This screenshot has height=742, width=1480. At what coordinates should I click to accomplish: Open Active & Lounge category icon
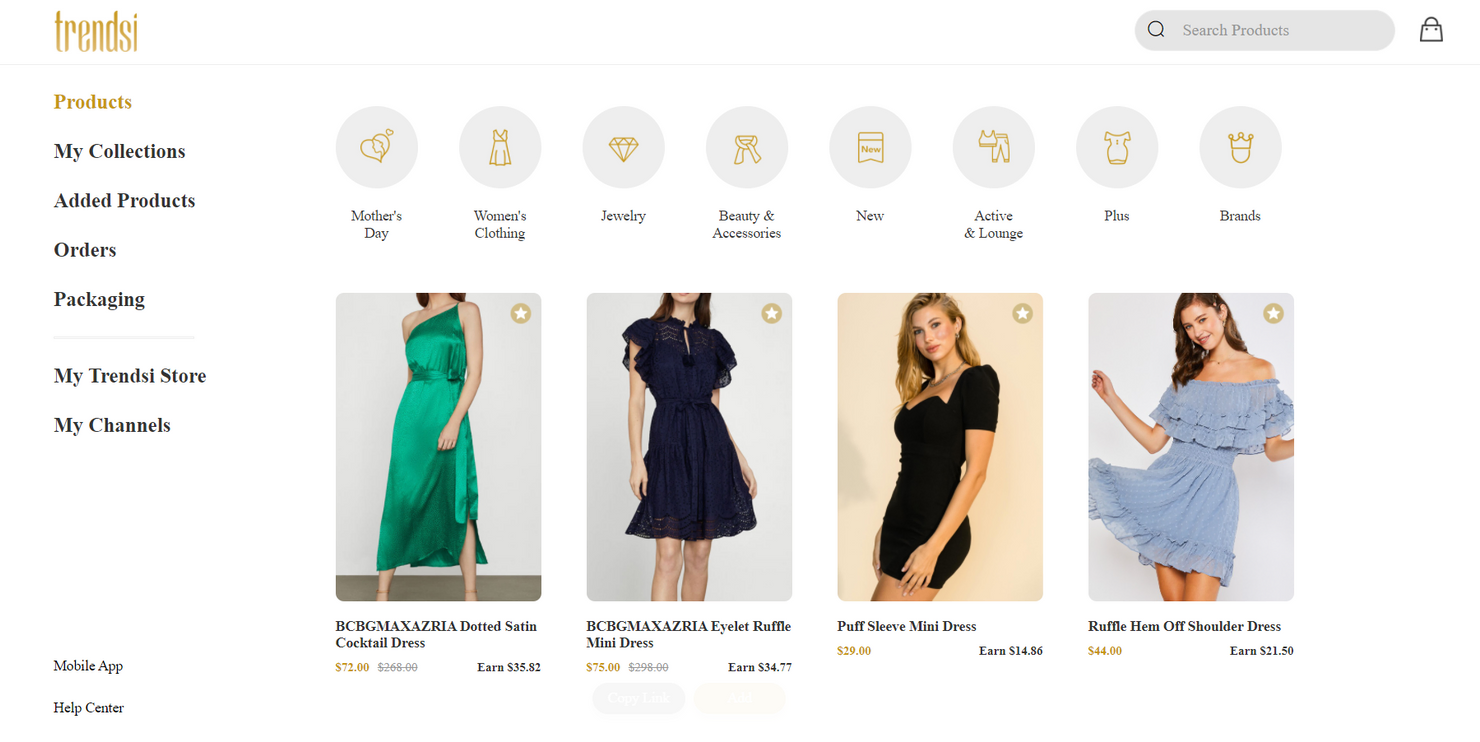(994, 147)
